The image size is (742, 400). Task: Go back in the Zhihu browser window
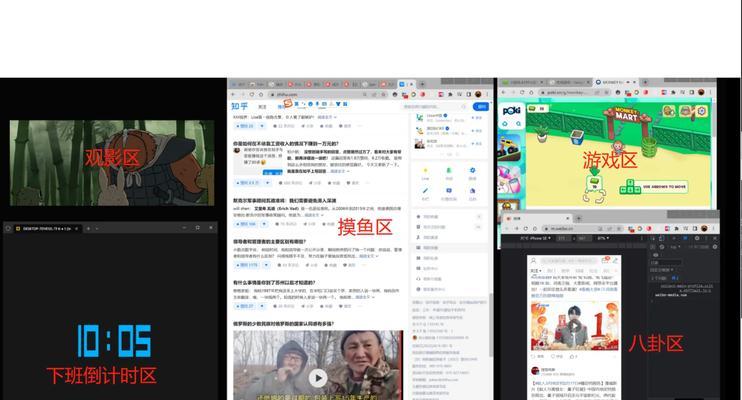233,95
